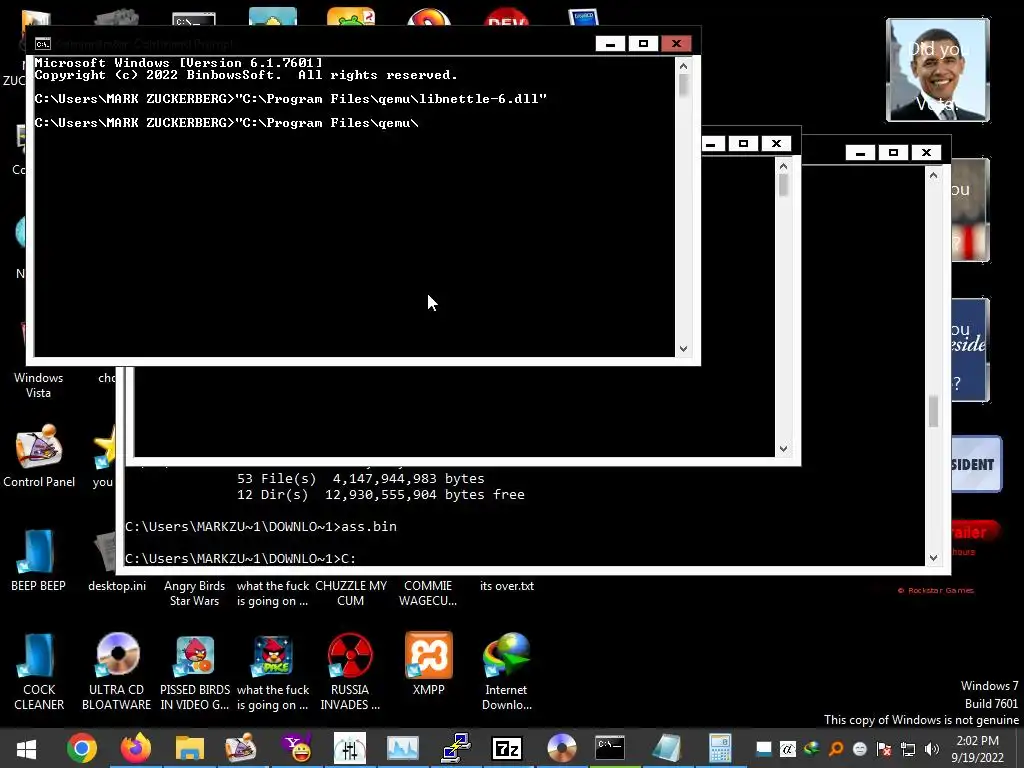Select the Internet Download Manager desktop icon
Screen dimensions: 1024x768
(x=507, y=671)
